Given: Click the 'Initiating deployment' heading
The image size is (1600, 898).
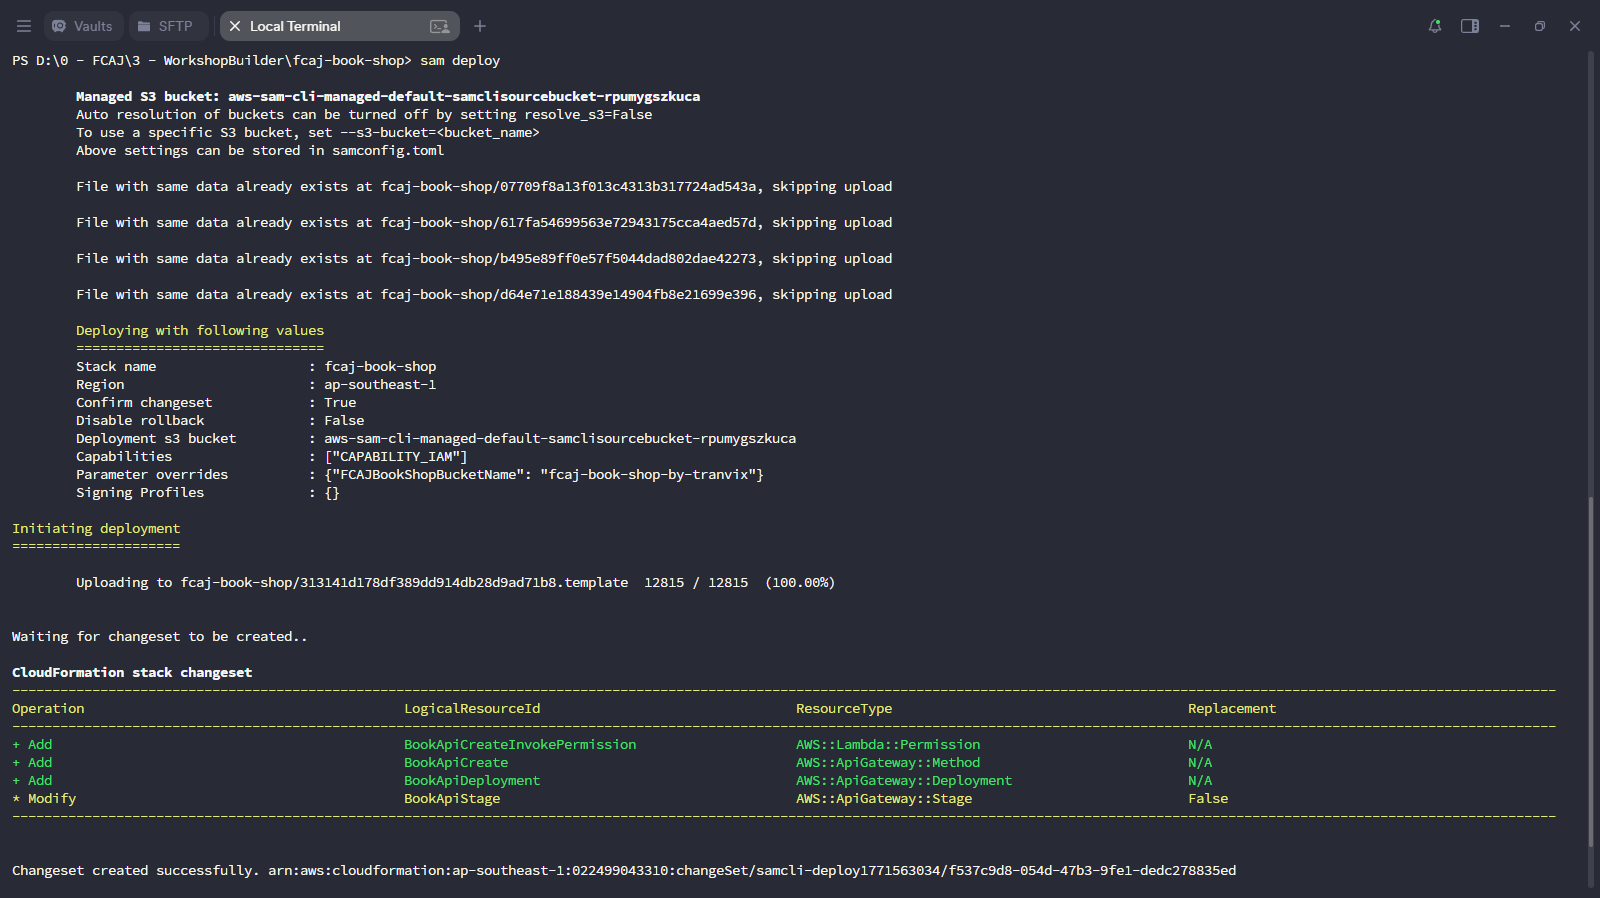Looking at the screenshot, I should click(96, 529).
